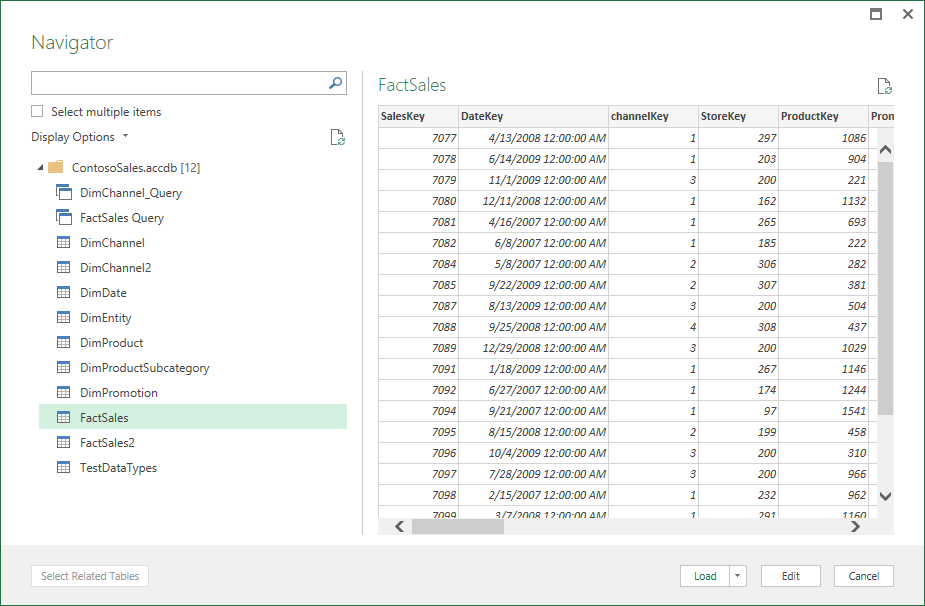Open the Display Options dropdown

(79, 137)
